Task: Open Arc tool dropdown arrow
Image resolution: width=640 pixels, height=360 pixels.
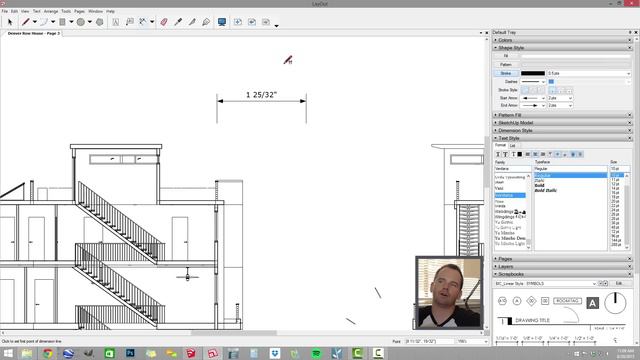Action: pyautogui.click(x=53, y=22)
